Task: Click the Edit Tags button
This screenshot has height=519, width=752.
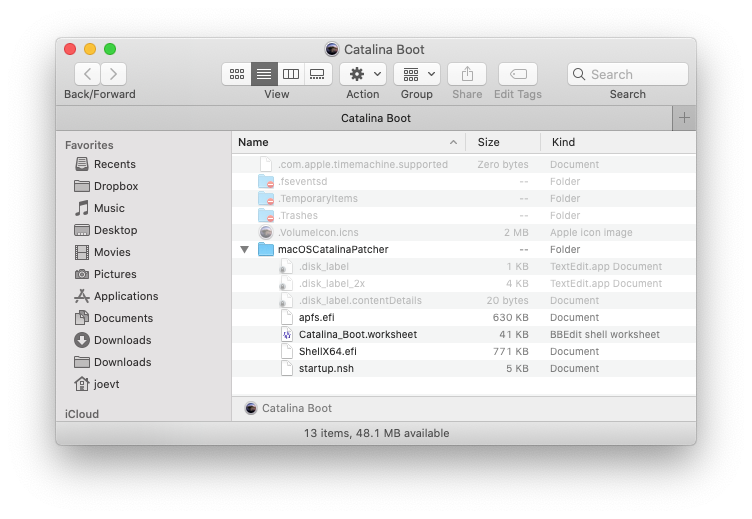Action: (518, 74)
